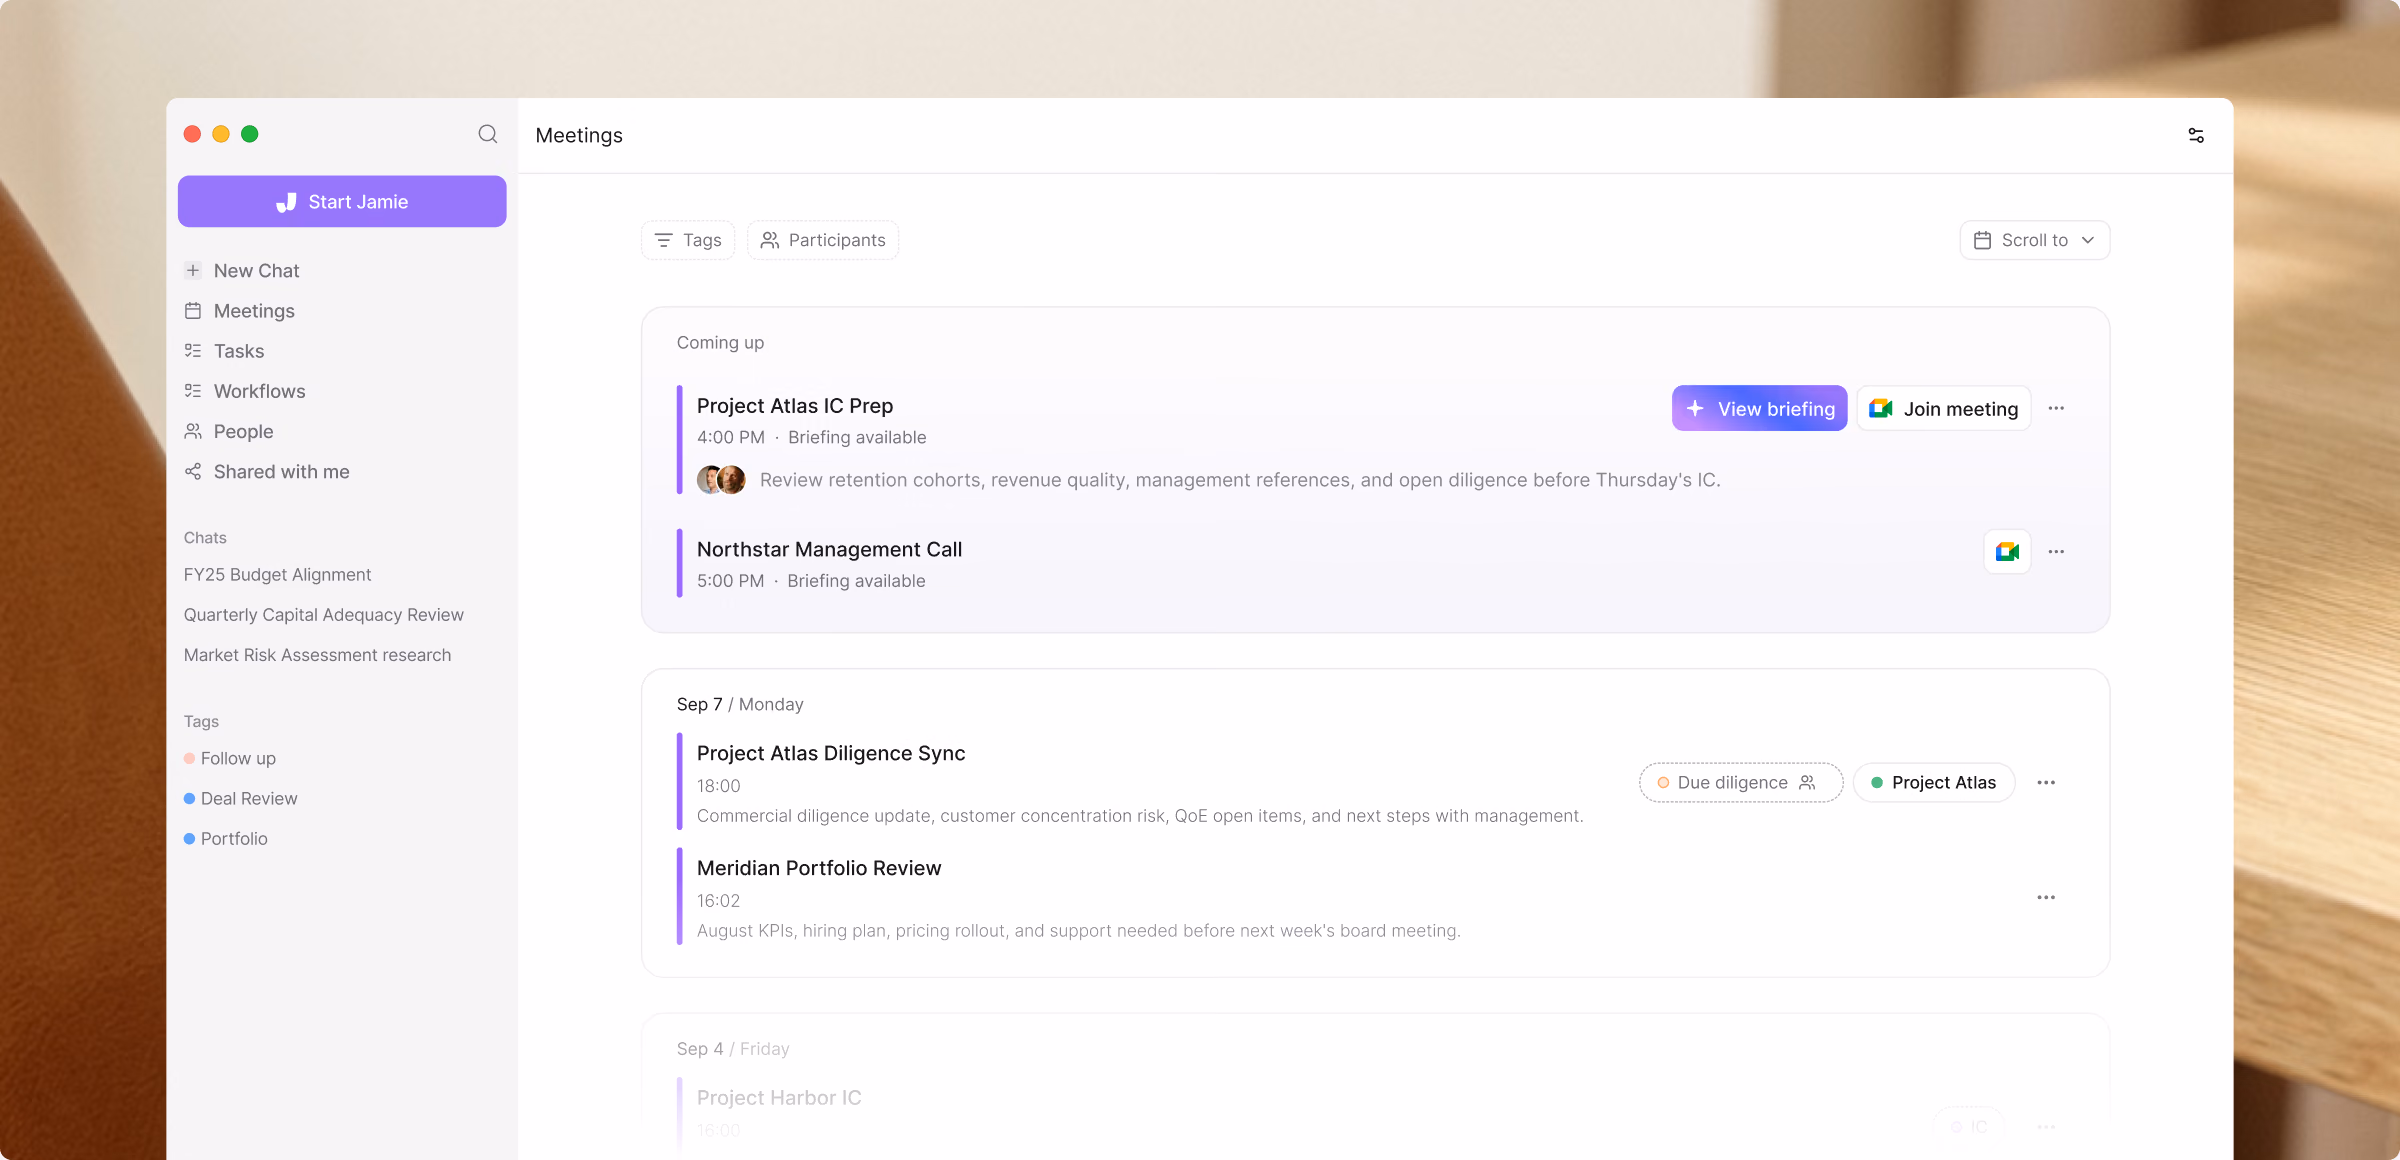Click the 4:00 PM Briefing available line
Screen dimensions: 2400x1160
tap(812, 438)
